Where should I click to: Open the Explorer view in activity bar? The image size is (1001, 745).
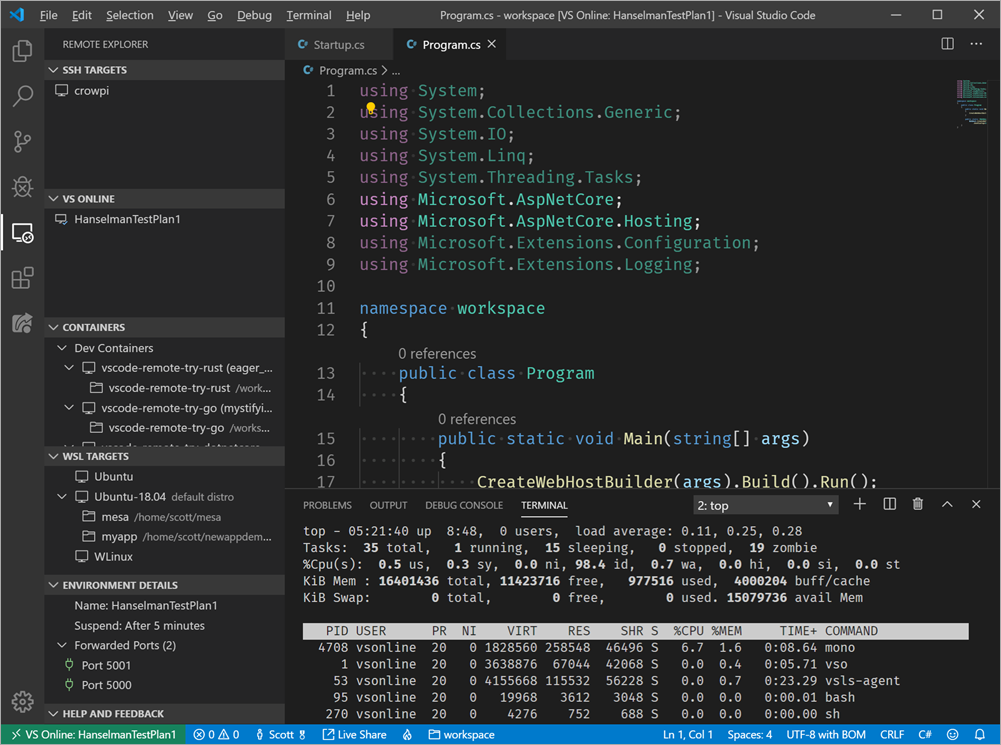(22, 50)
